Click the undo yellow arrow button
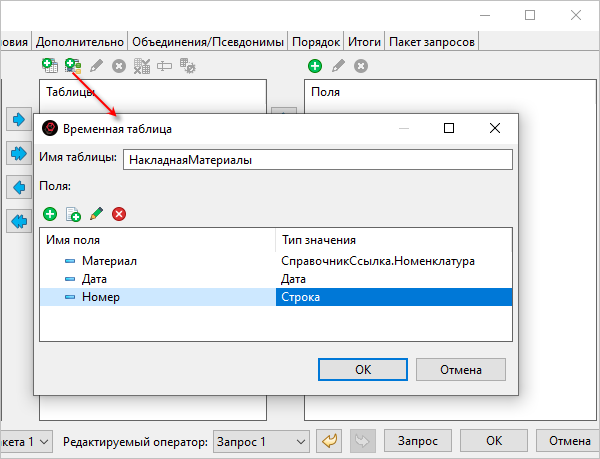This screenshot has height=459, width=600. 329,441
